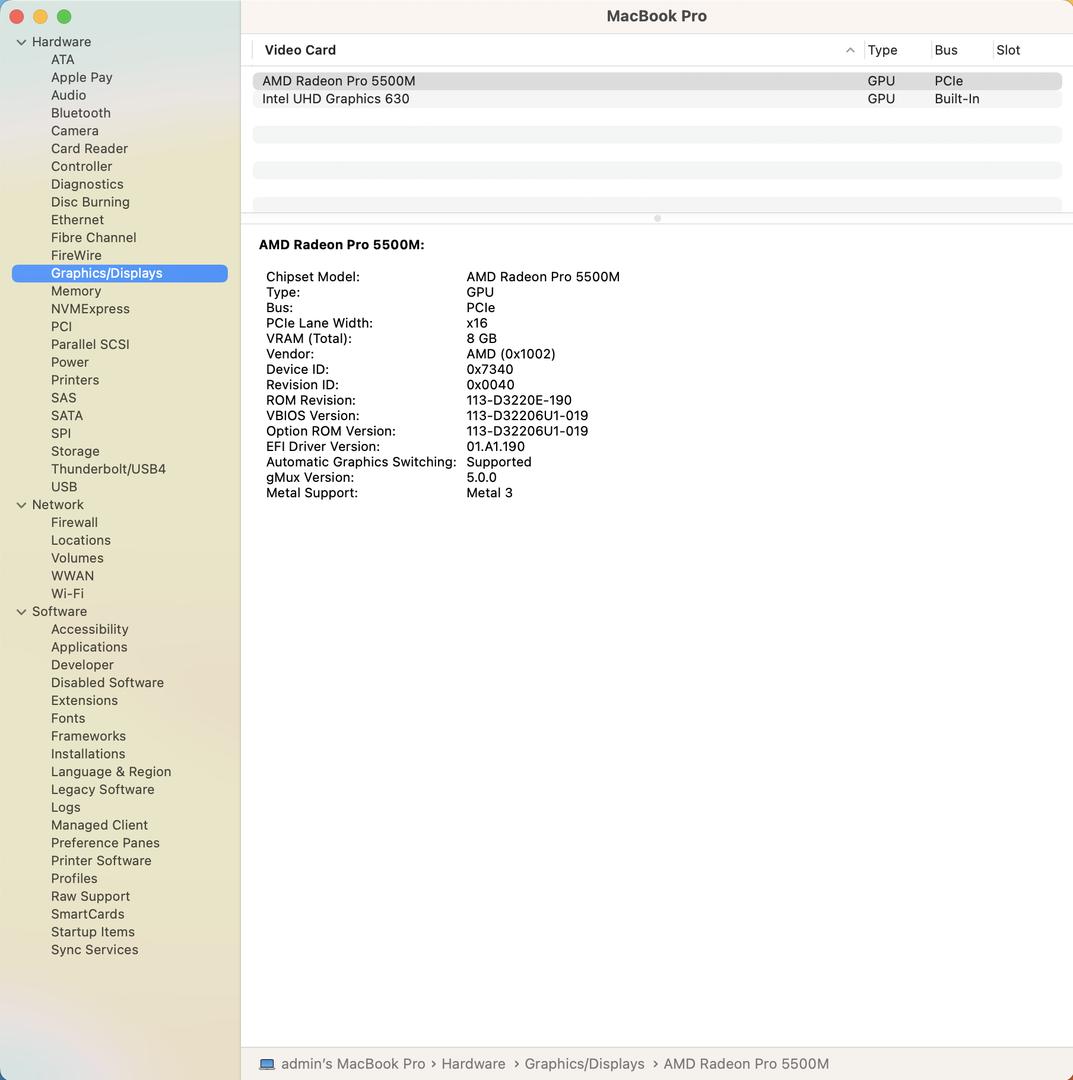Click the laptop icon in the path bar
The image size is (1073, 1080).
pyautogui.click(x=267, y=1064)
